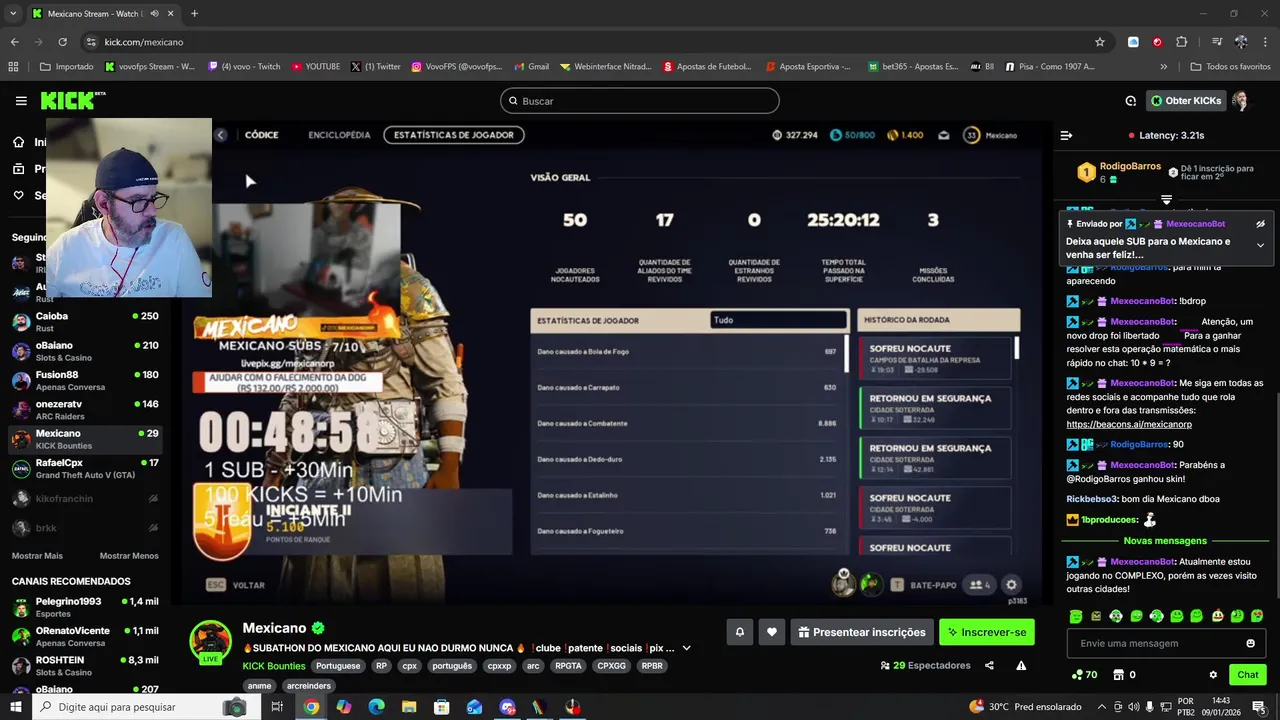Open ROSHTEIN recommended channel
This screenshot has width=1280, height=720.
click(x=85, y=666)
